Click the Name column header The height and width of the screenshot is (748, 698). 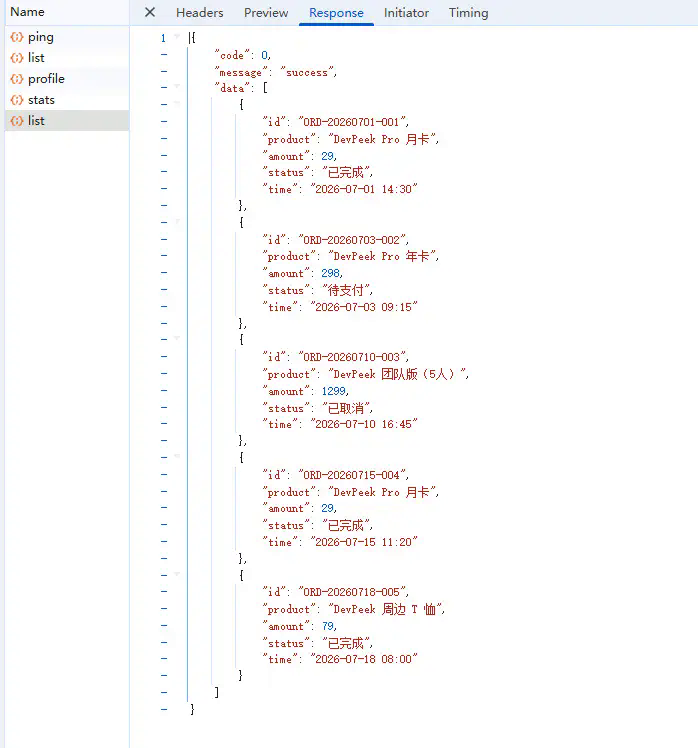click(27, 12)
